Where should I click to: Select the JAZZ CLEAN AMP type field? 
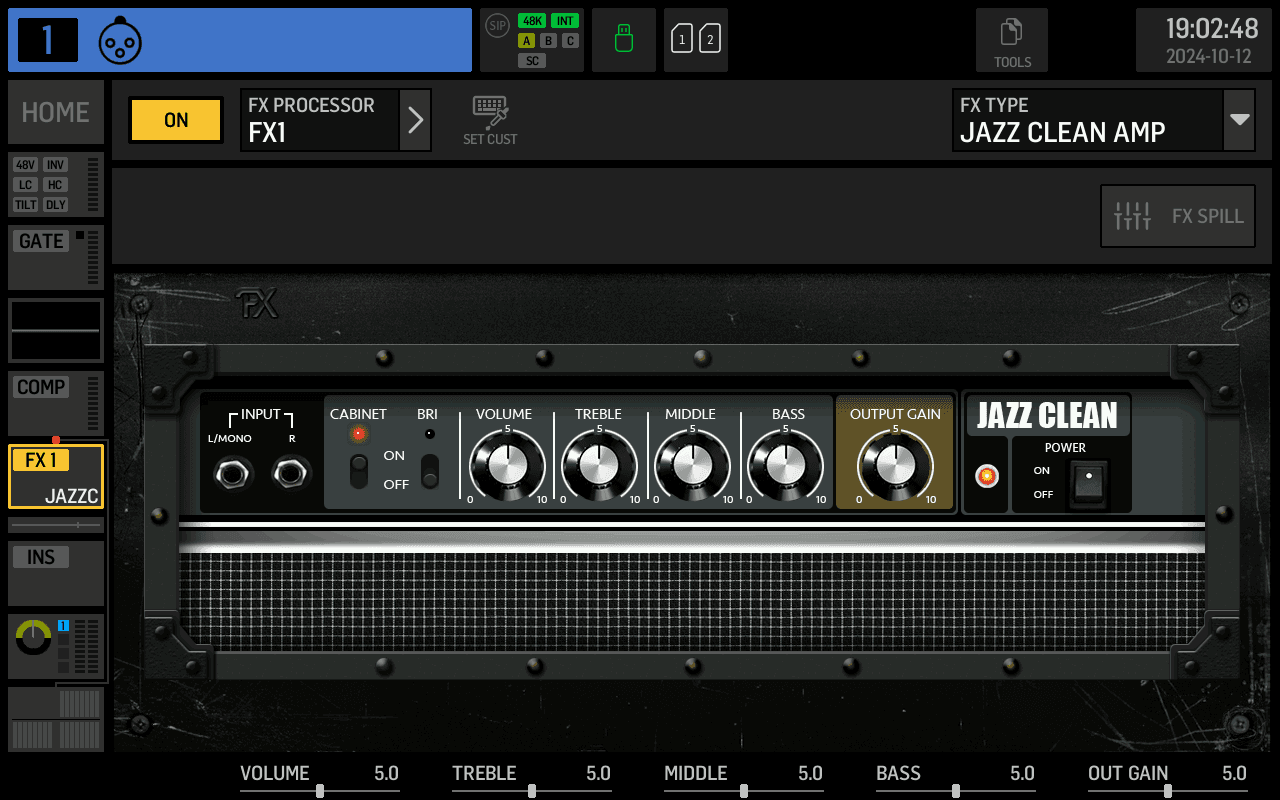1088,120
